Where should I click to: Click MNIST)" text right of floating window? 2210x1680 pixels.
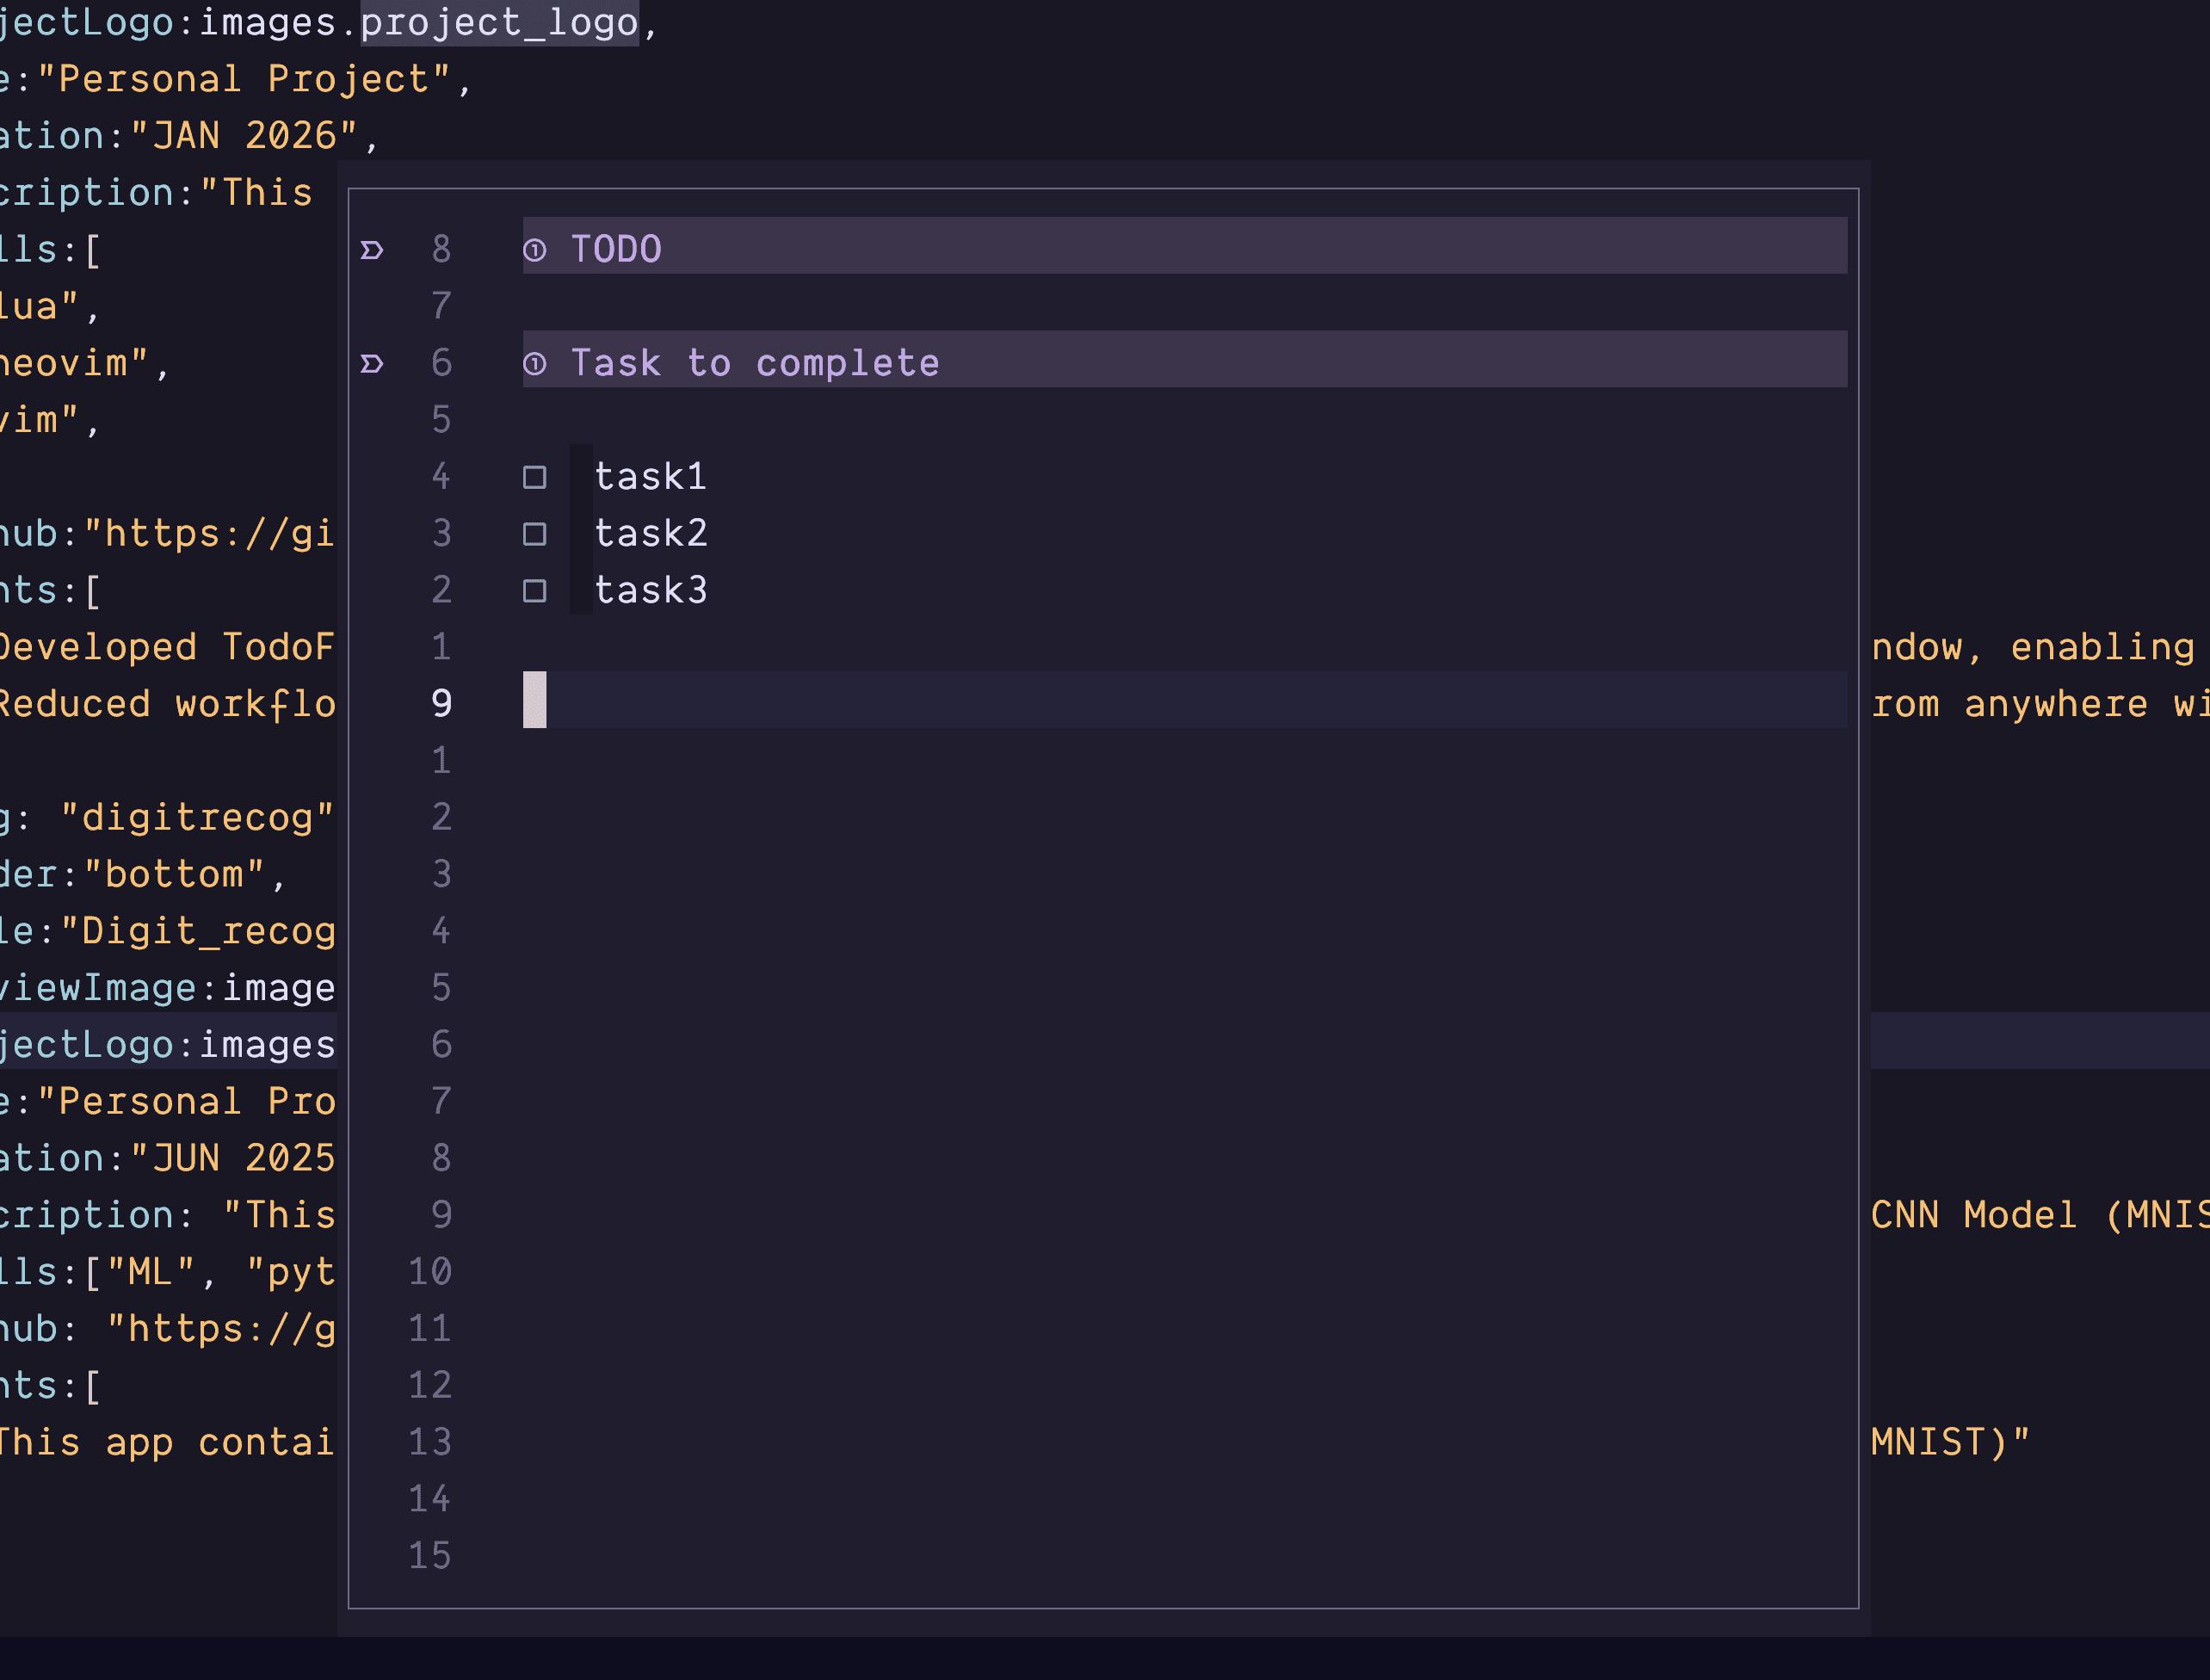point(1951,1443)
